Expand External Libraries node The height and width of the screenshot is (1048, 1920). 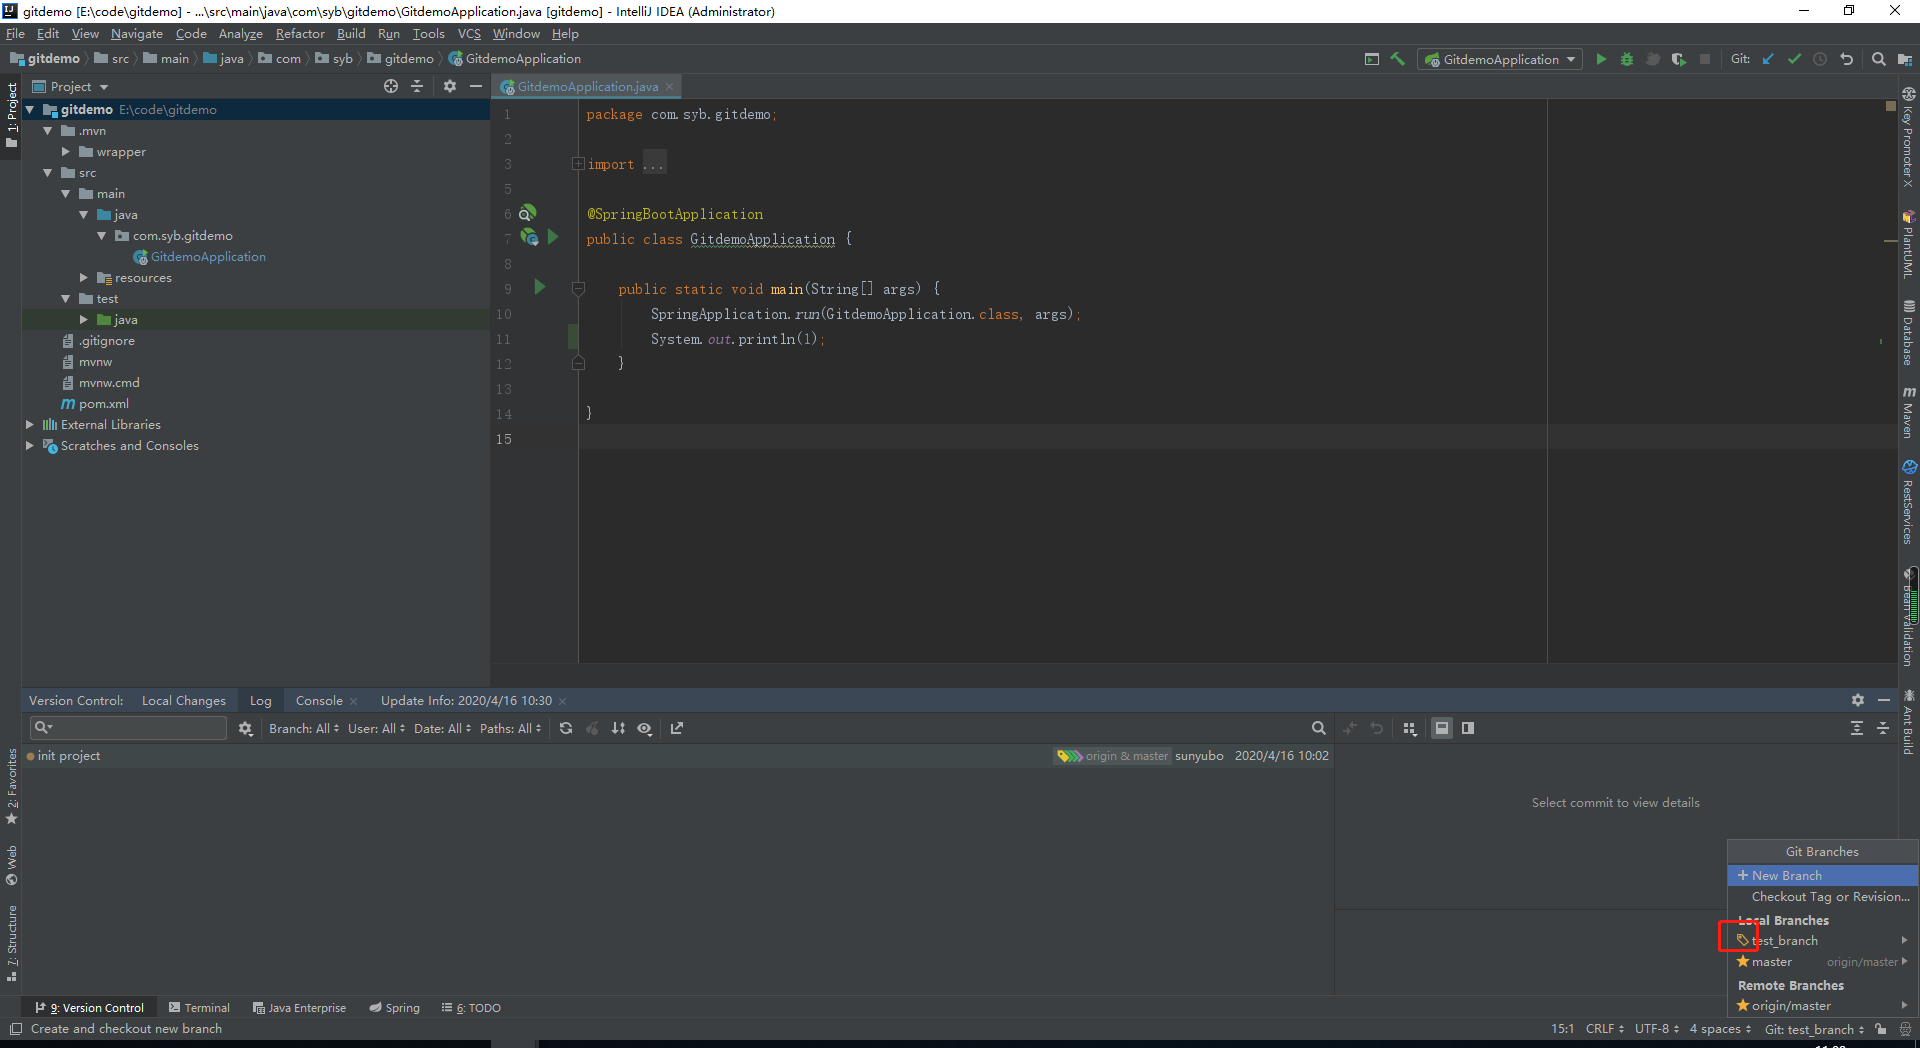coord(30,425)
